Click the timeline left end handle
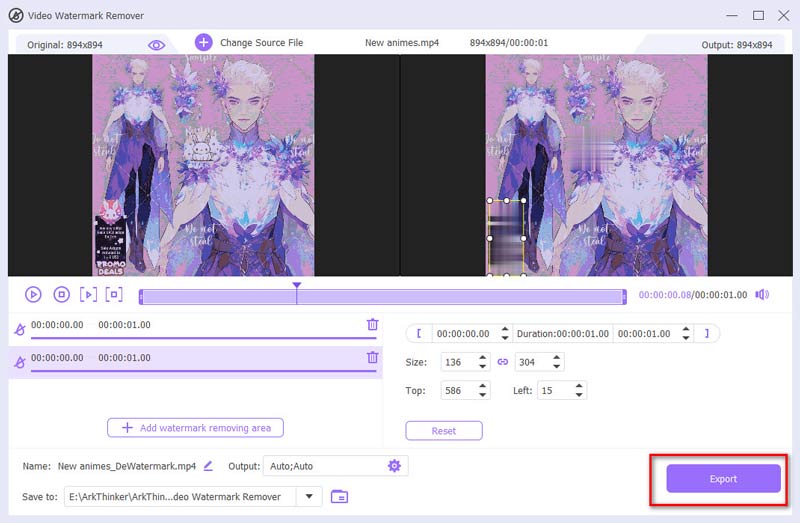 coord(141,297)
